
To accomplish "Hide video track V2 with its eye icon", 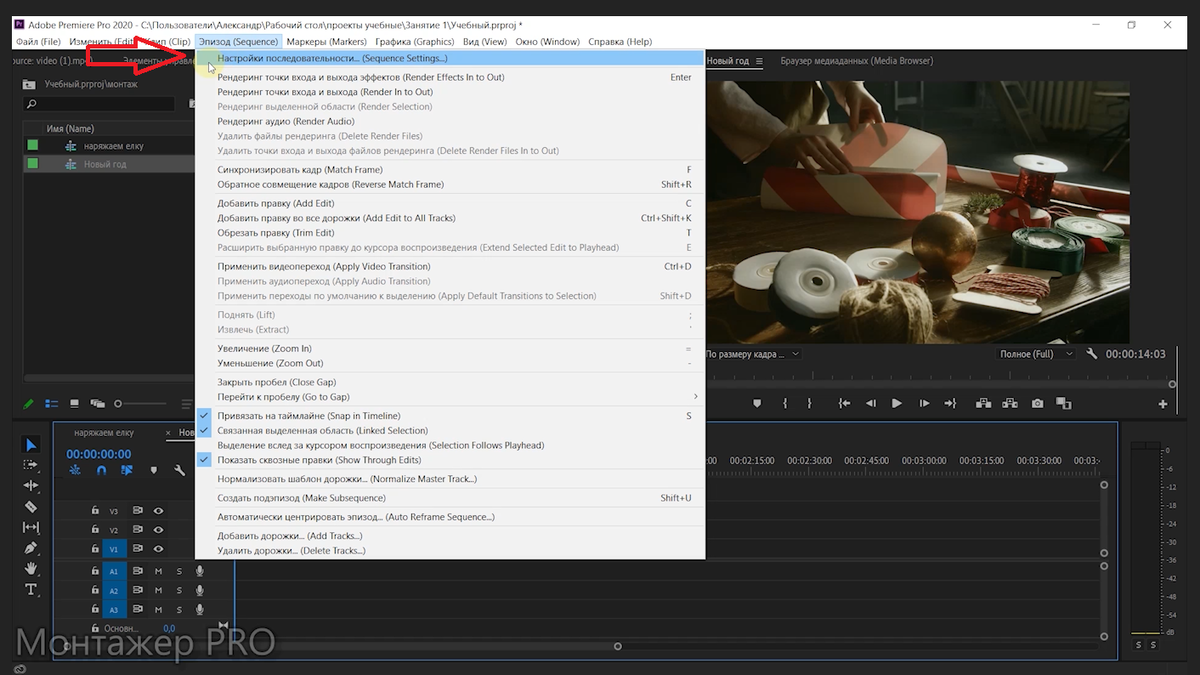I will pos(159,529).
